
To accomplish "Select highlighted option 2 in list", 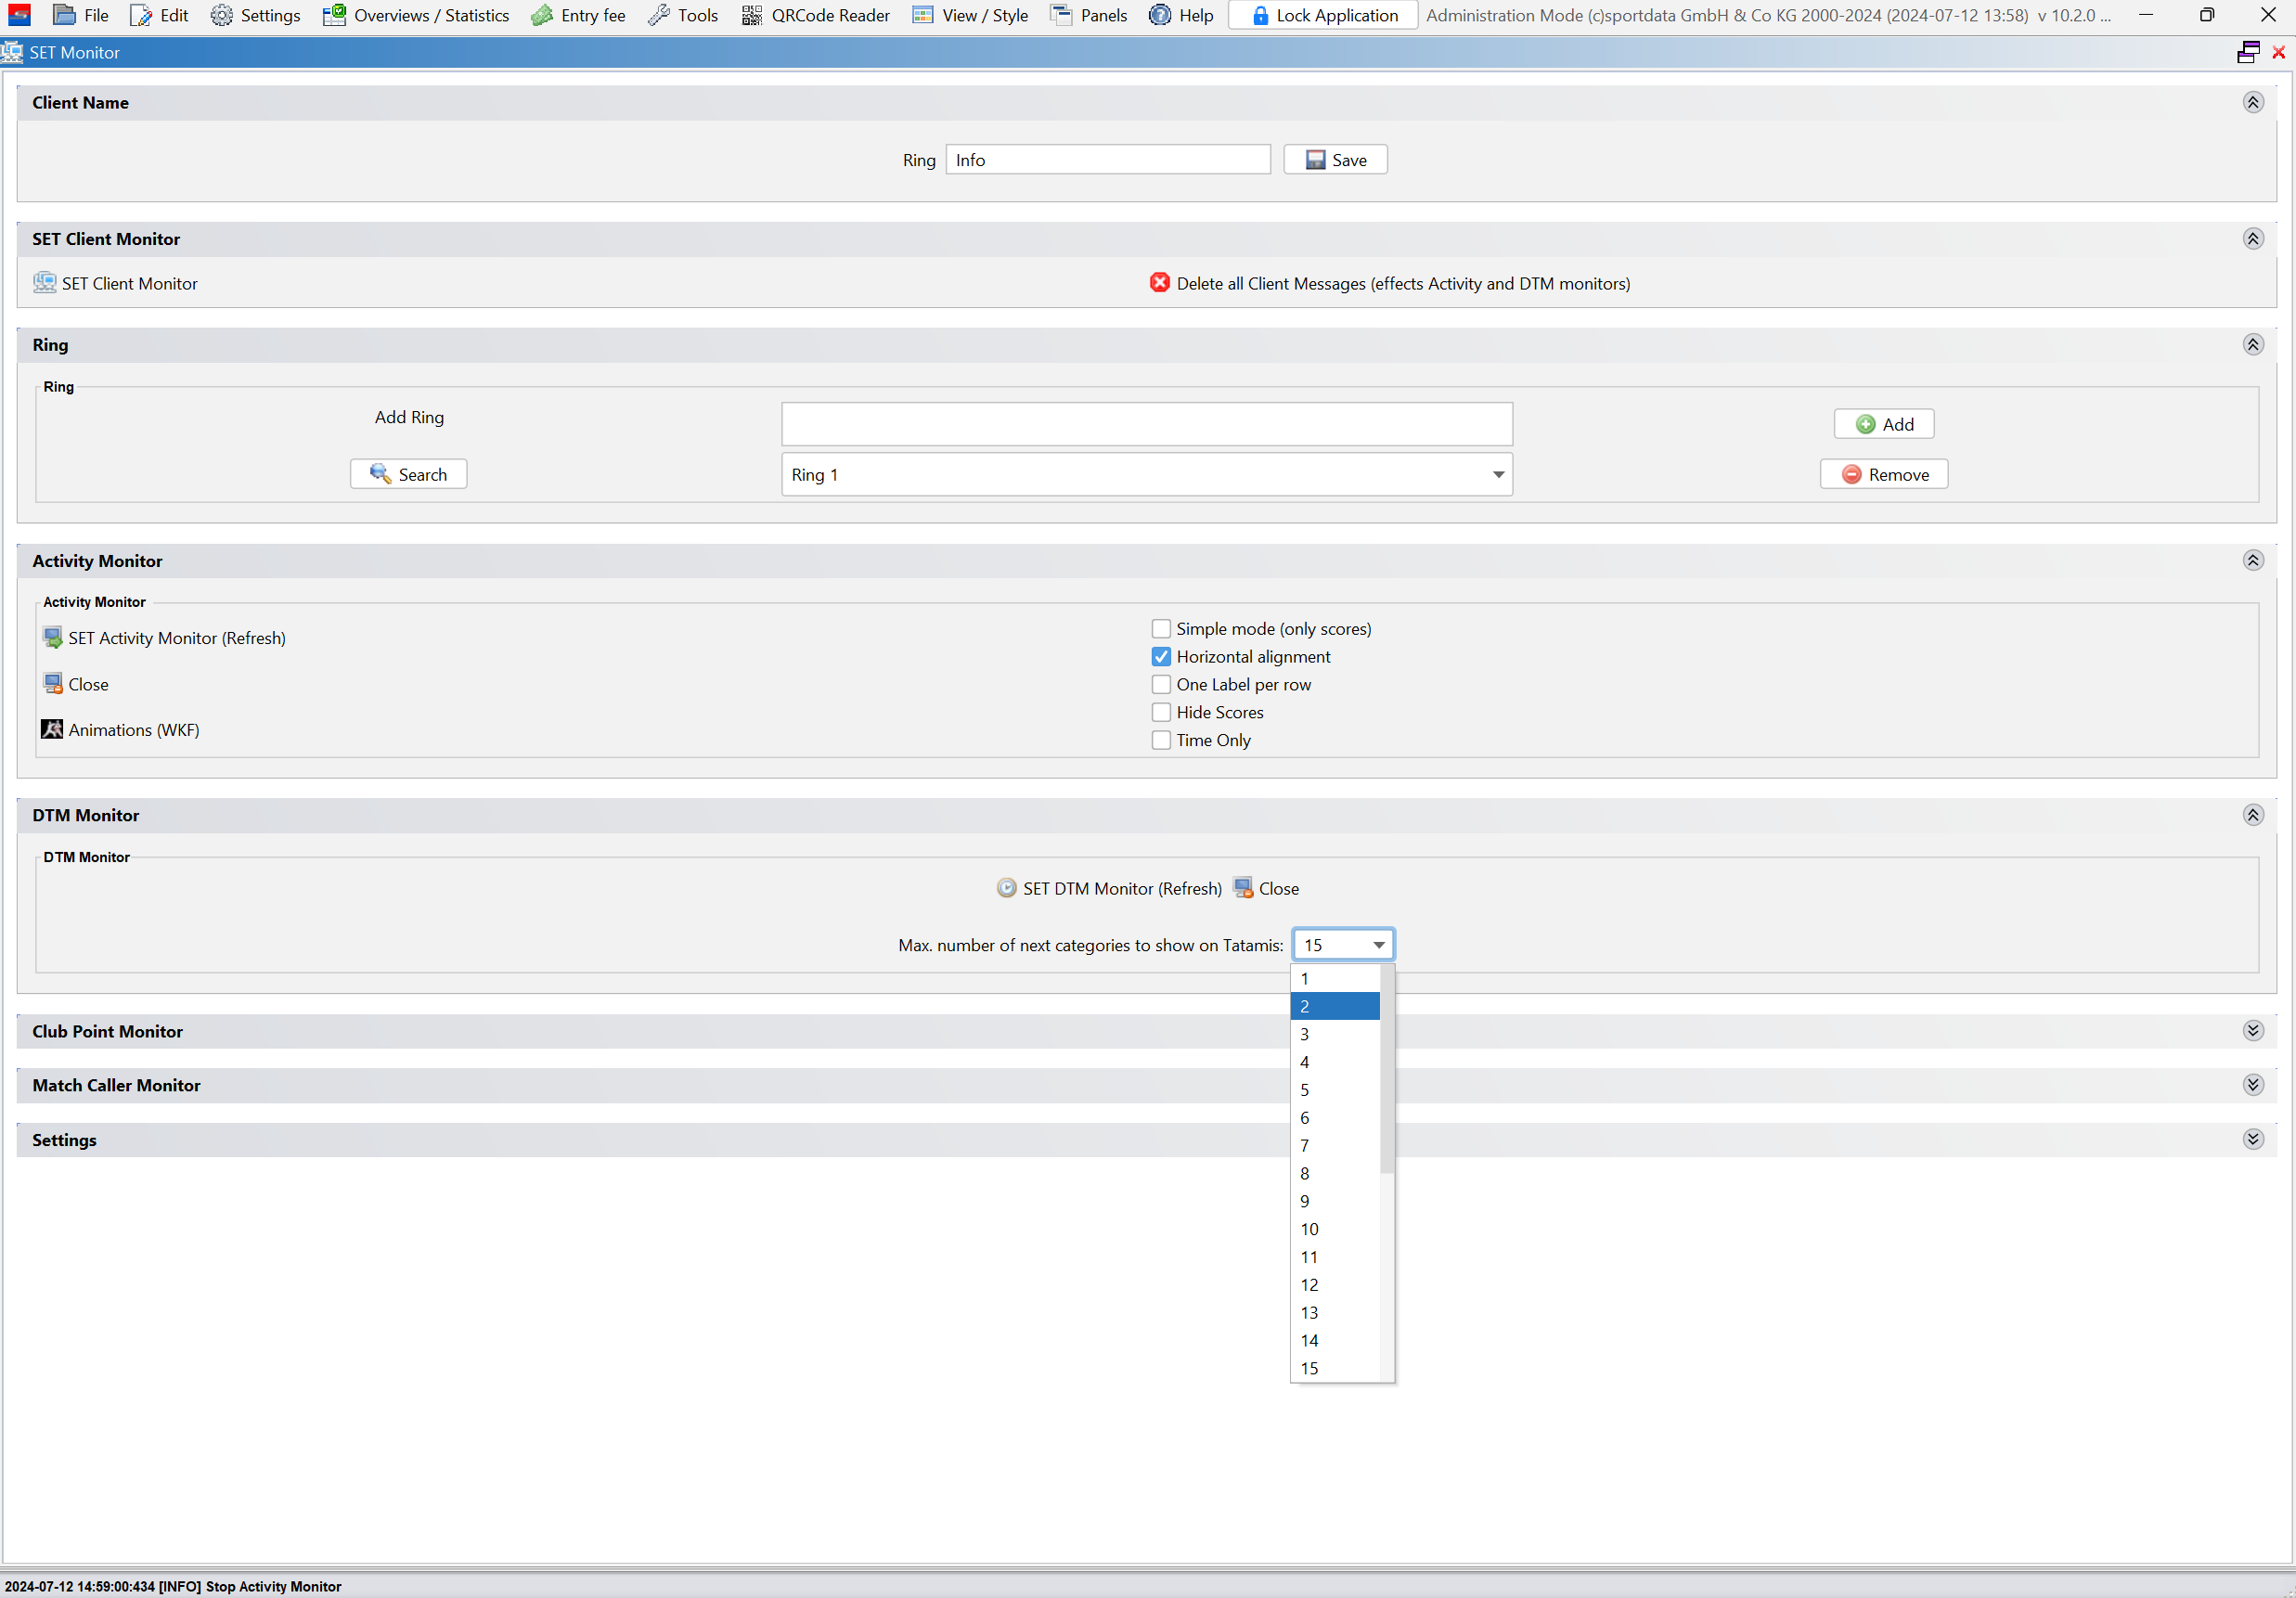I will (1335, 1007).
